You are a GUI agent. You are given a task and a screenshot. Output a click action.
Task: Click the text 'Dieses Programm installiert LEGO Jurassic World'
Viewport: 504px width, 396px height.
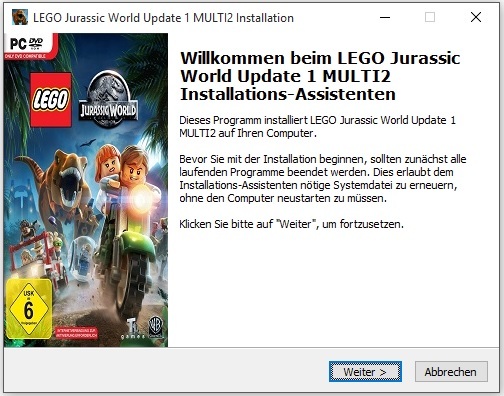[317, 127]
